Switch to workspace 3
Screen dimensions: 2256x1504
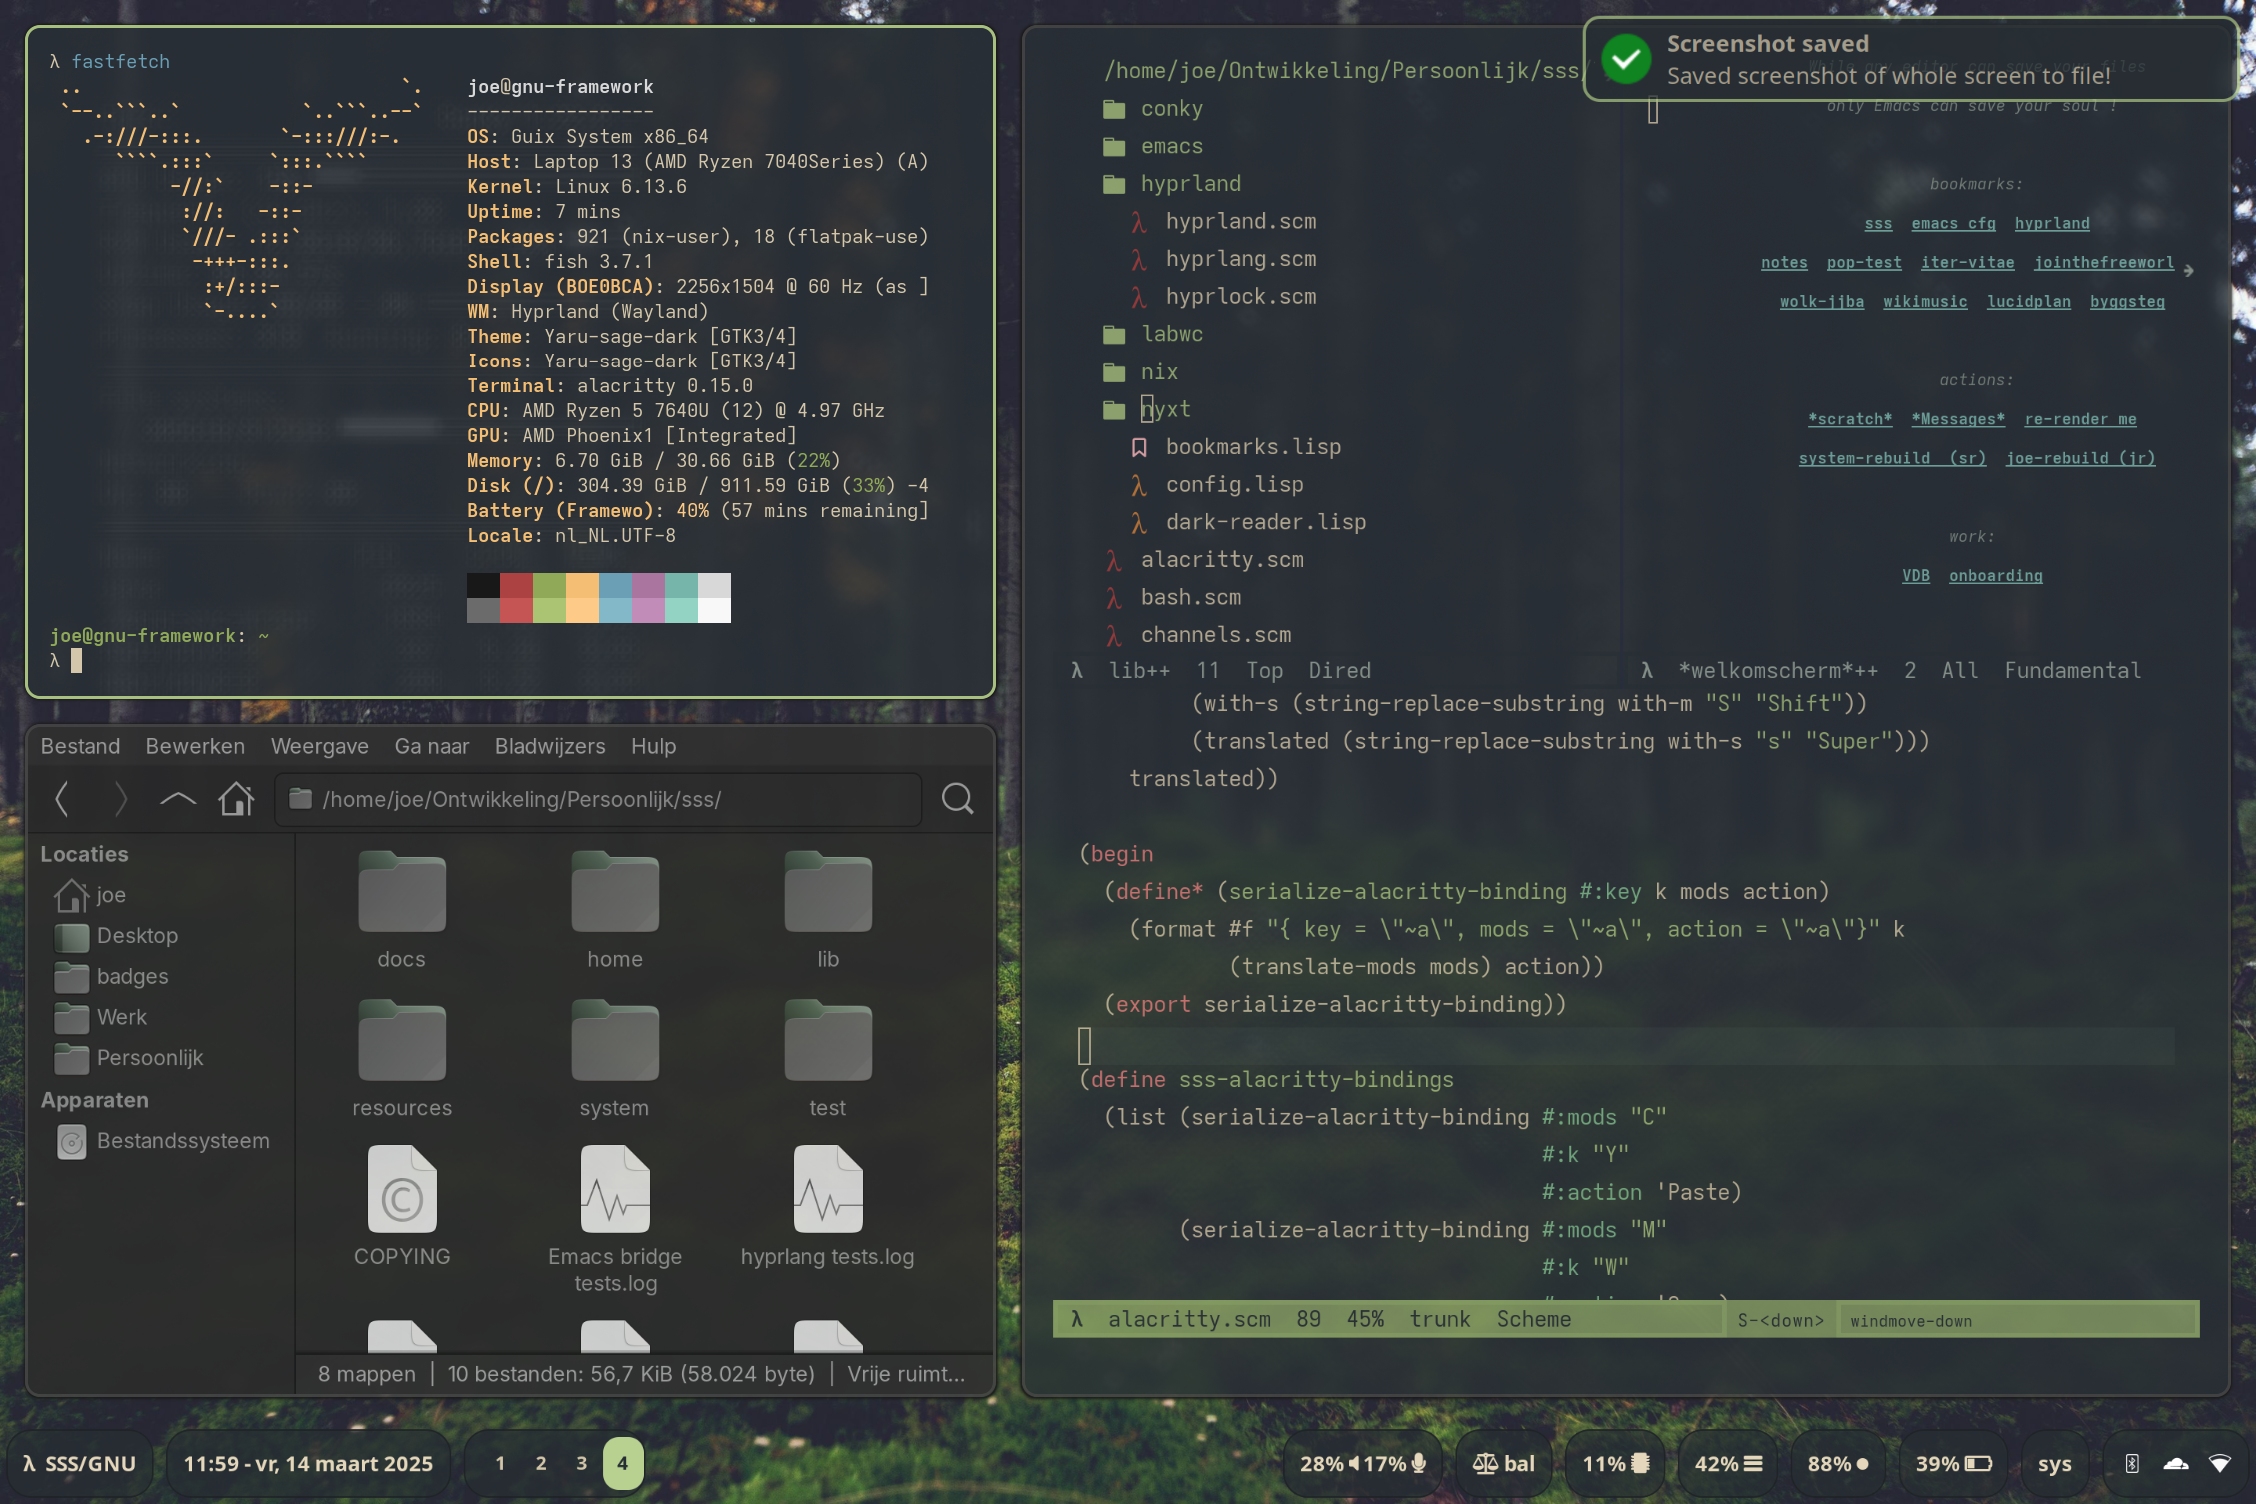tap(581, 1464)
